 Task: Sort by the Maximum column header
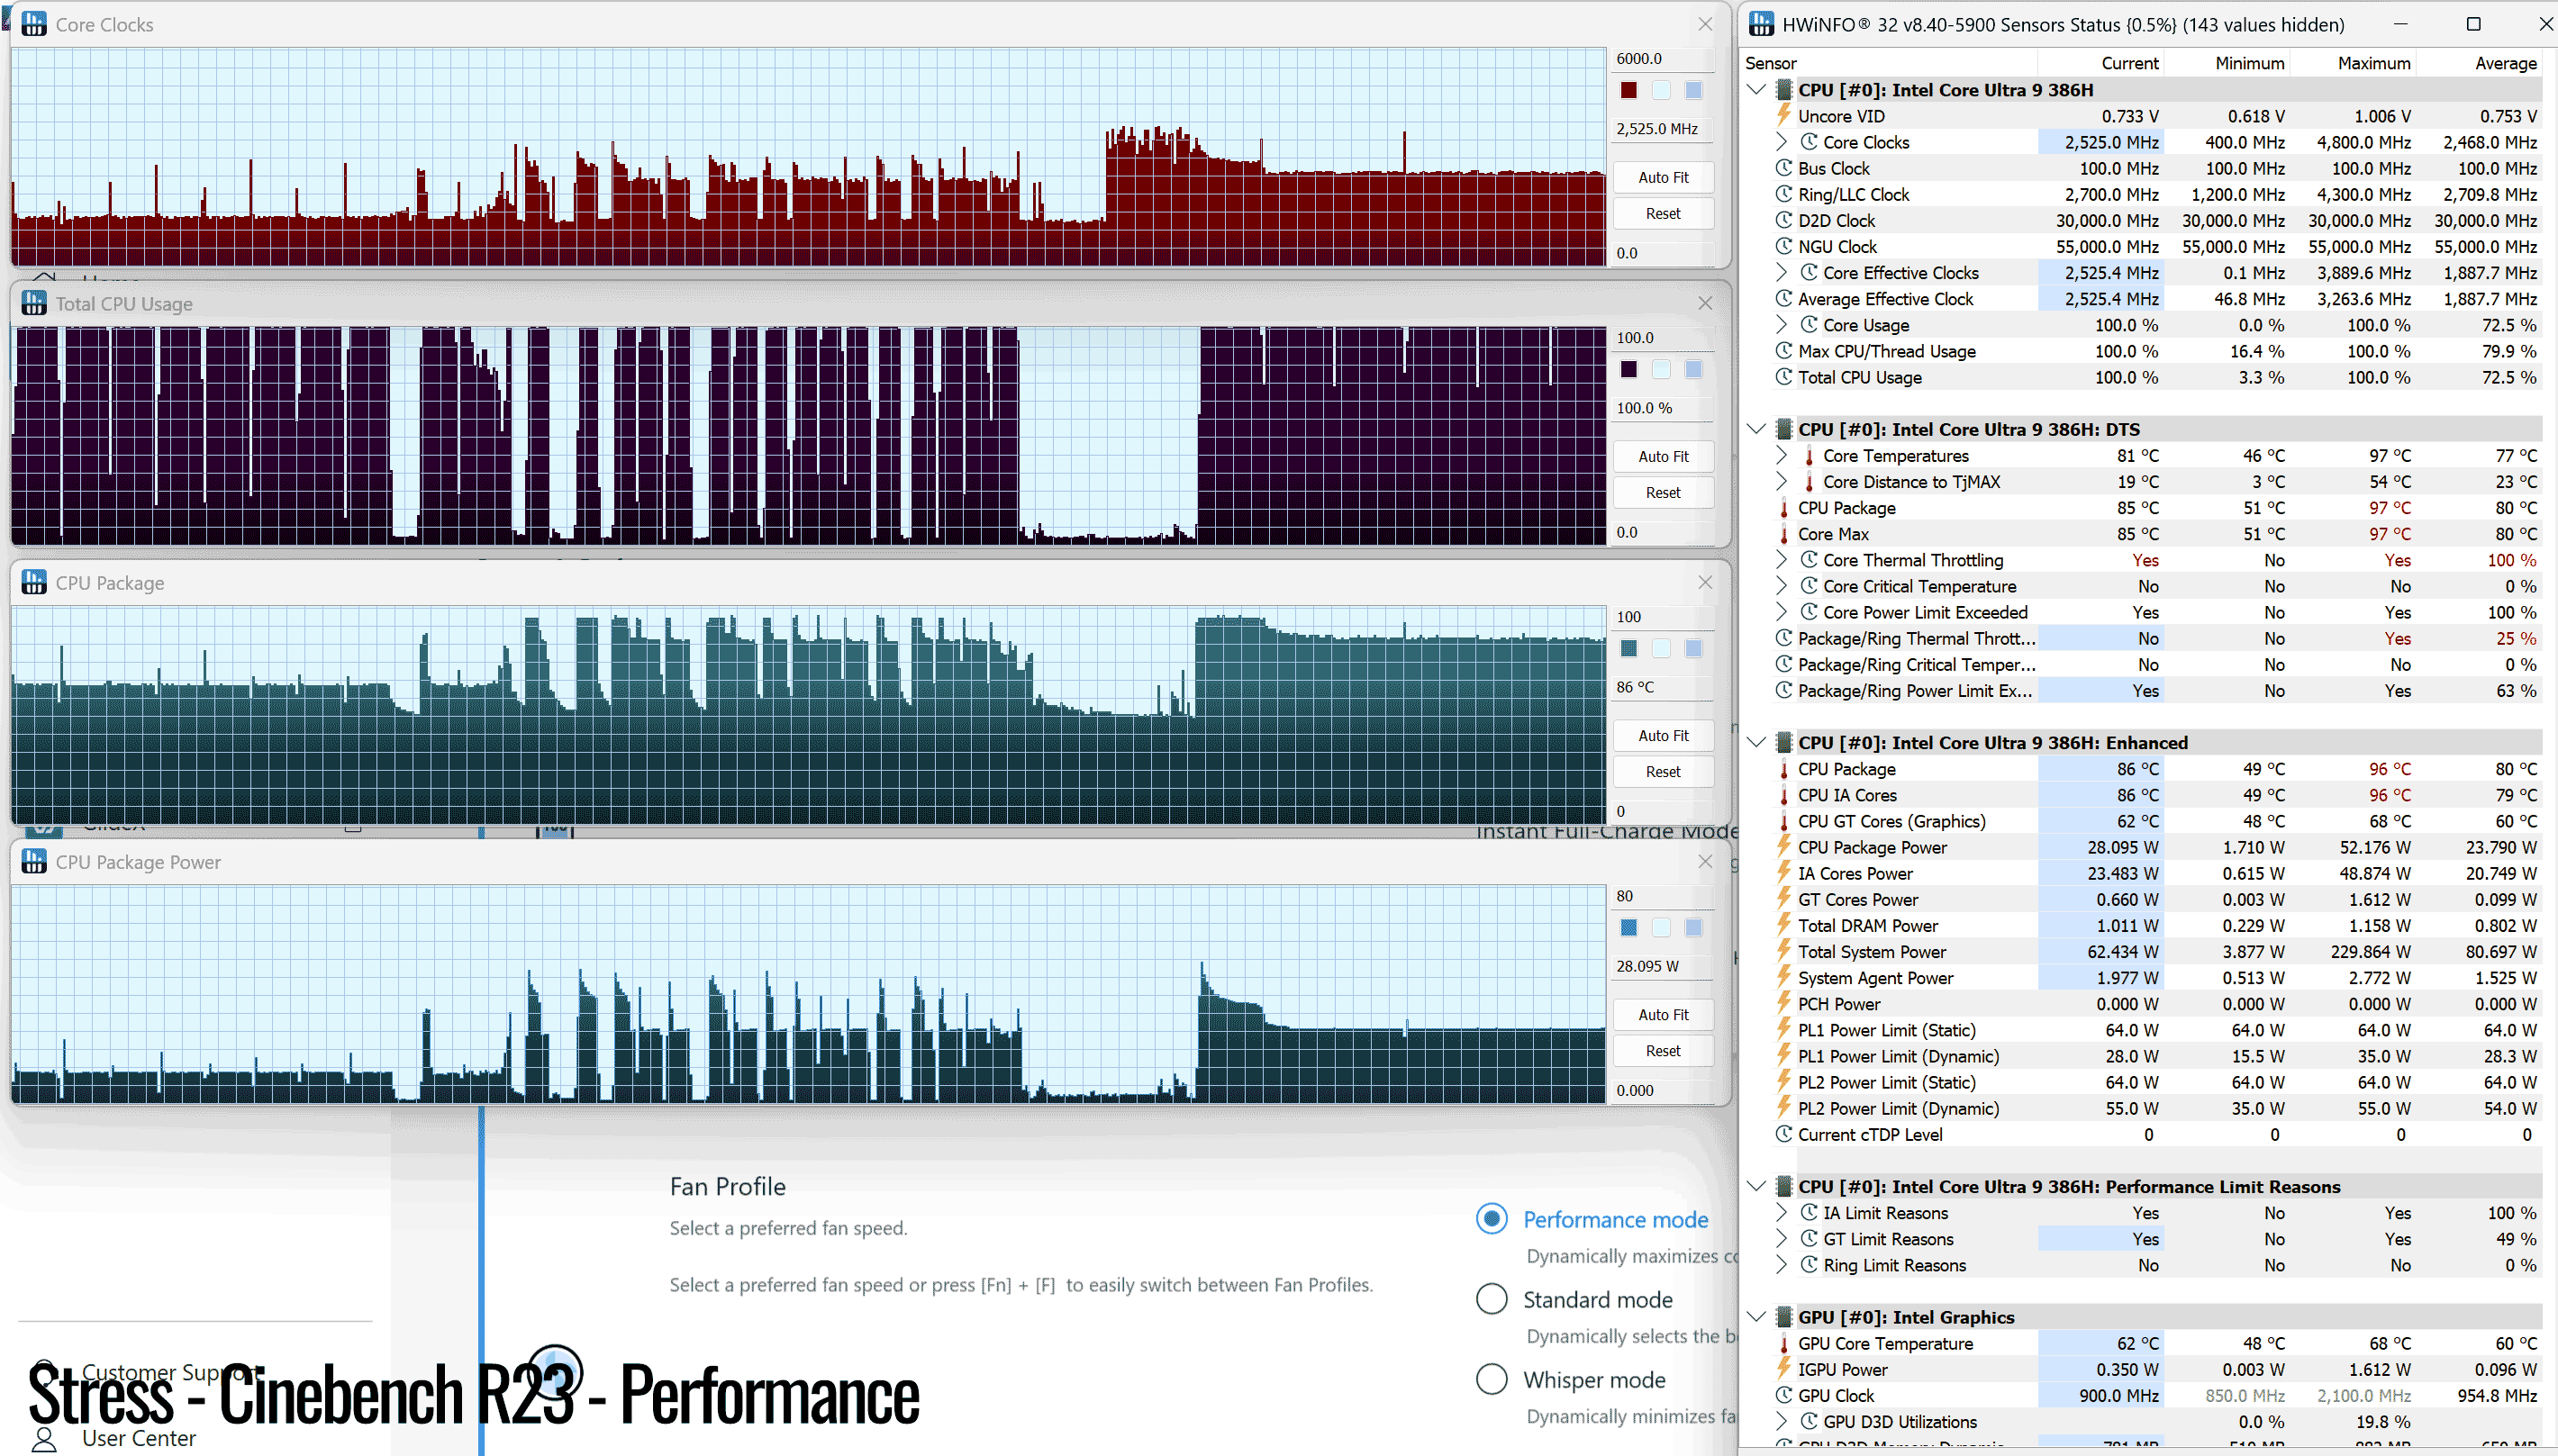coord(2374,63)
